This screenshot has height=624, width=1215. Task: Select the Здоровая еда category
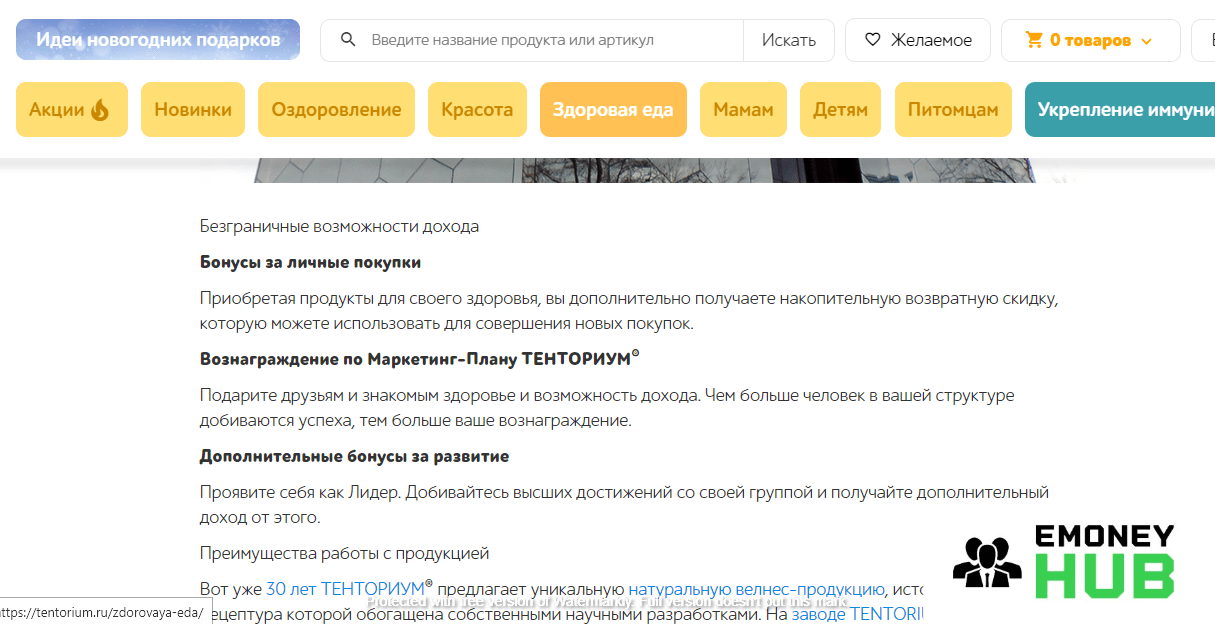coord(613,110)
